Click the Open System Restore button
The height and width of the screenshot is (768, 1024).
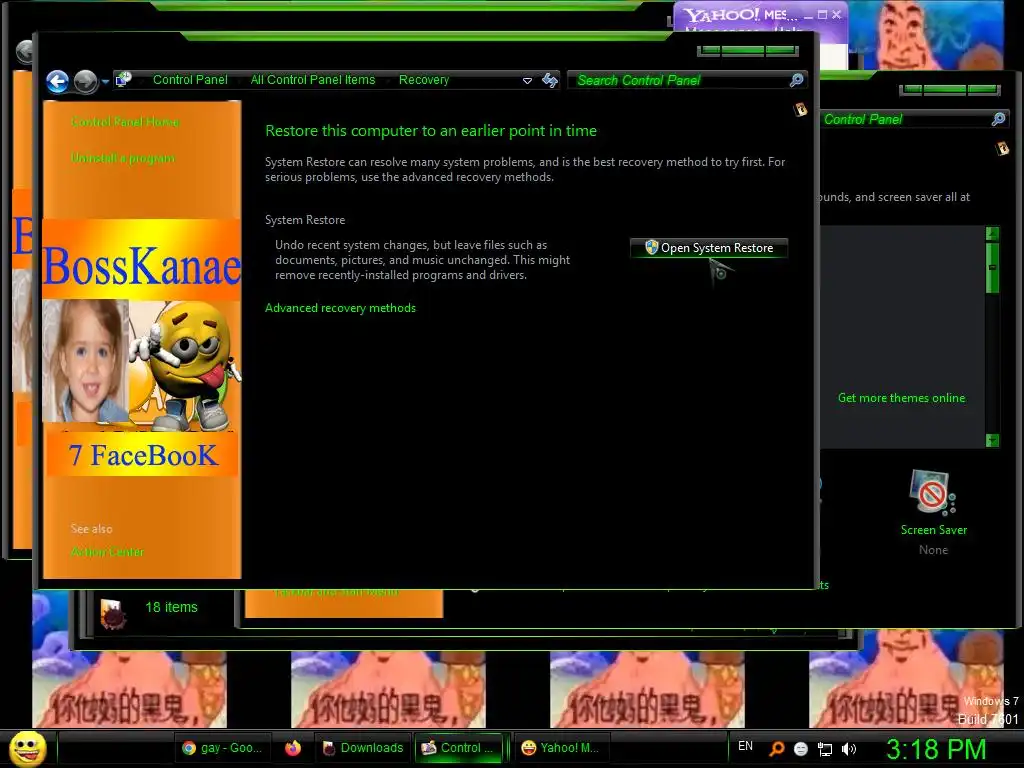[709, 248]
